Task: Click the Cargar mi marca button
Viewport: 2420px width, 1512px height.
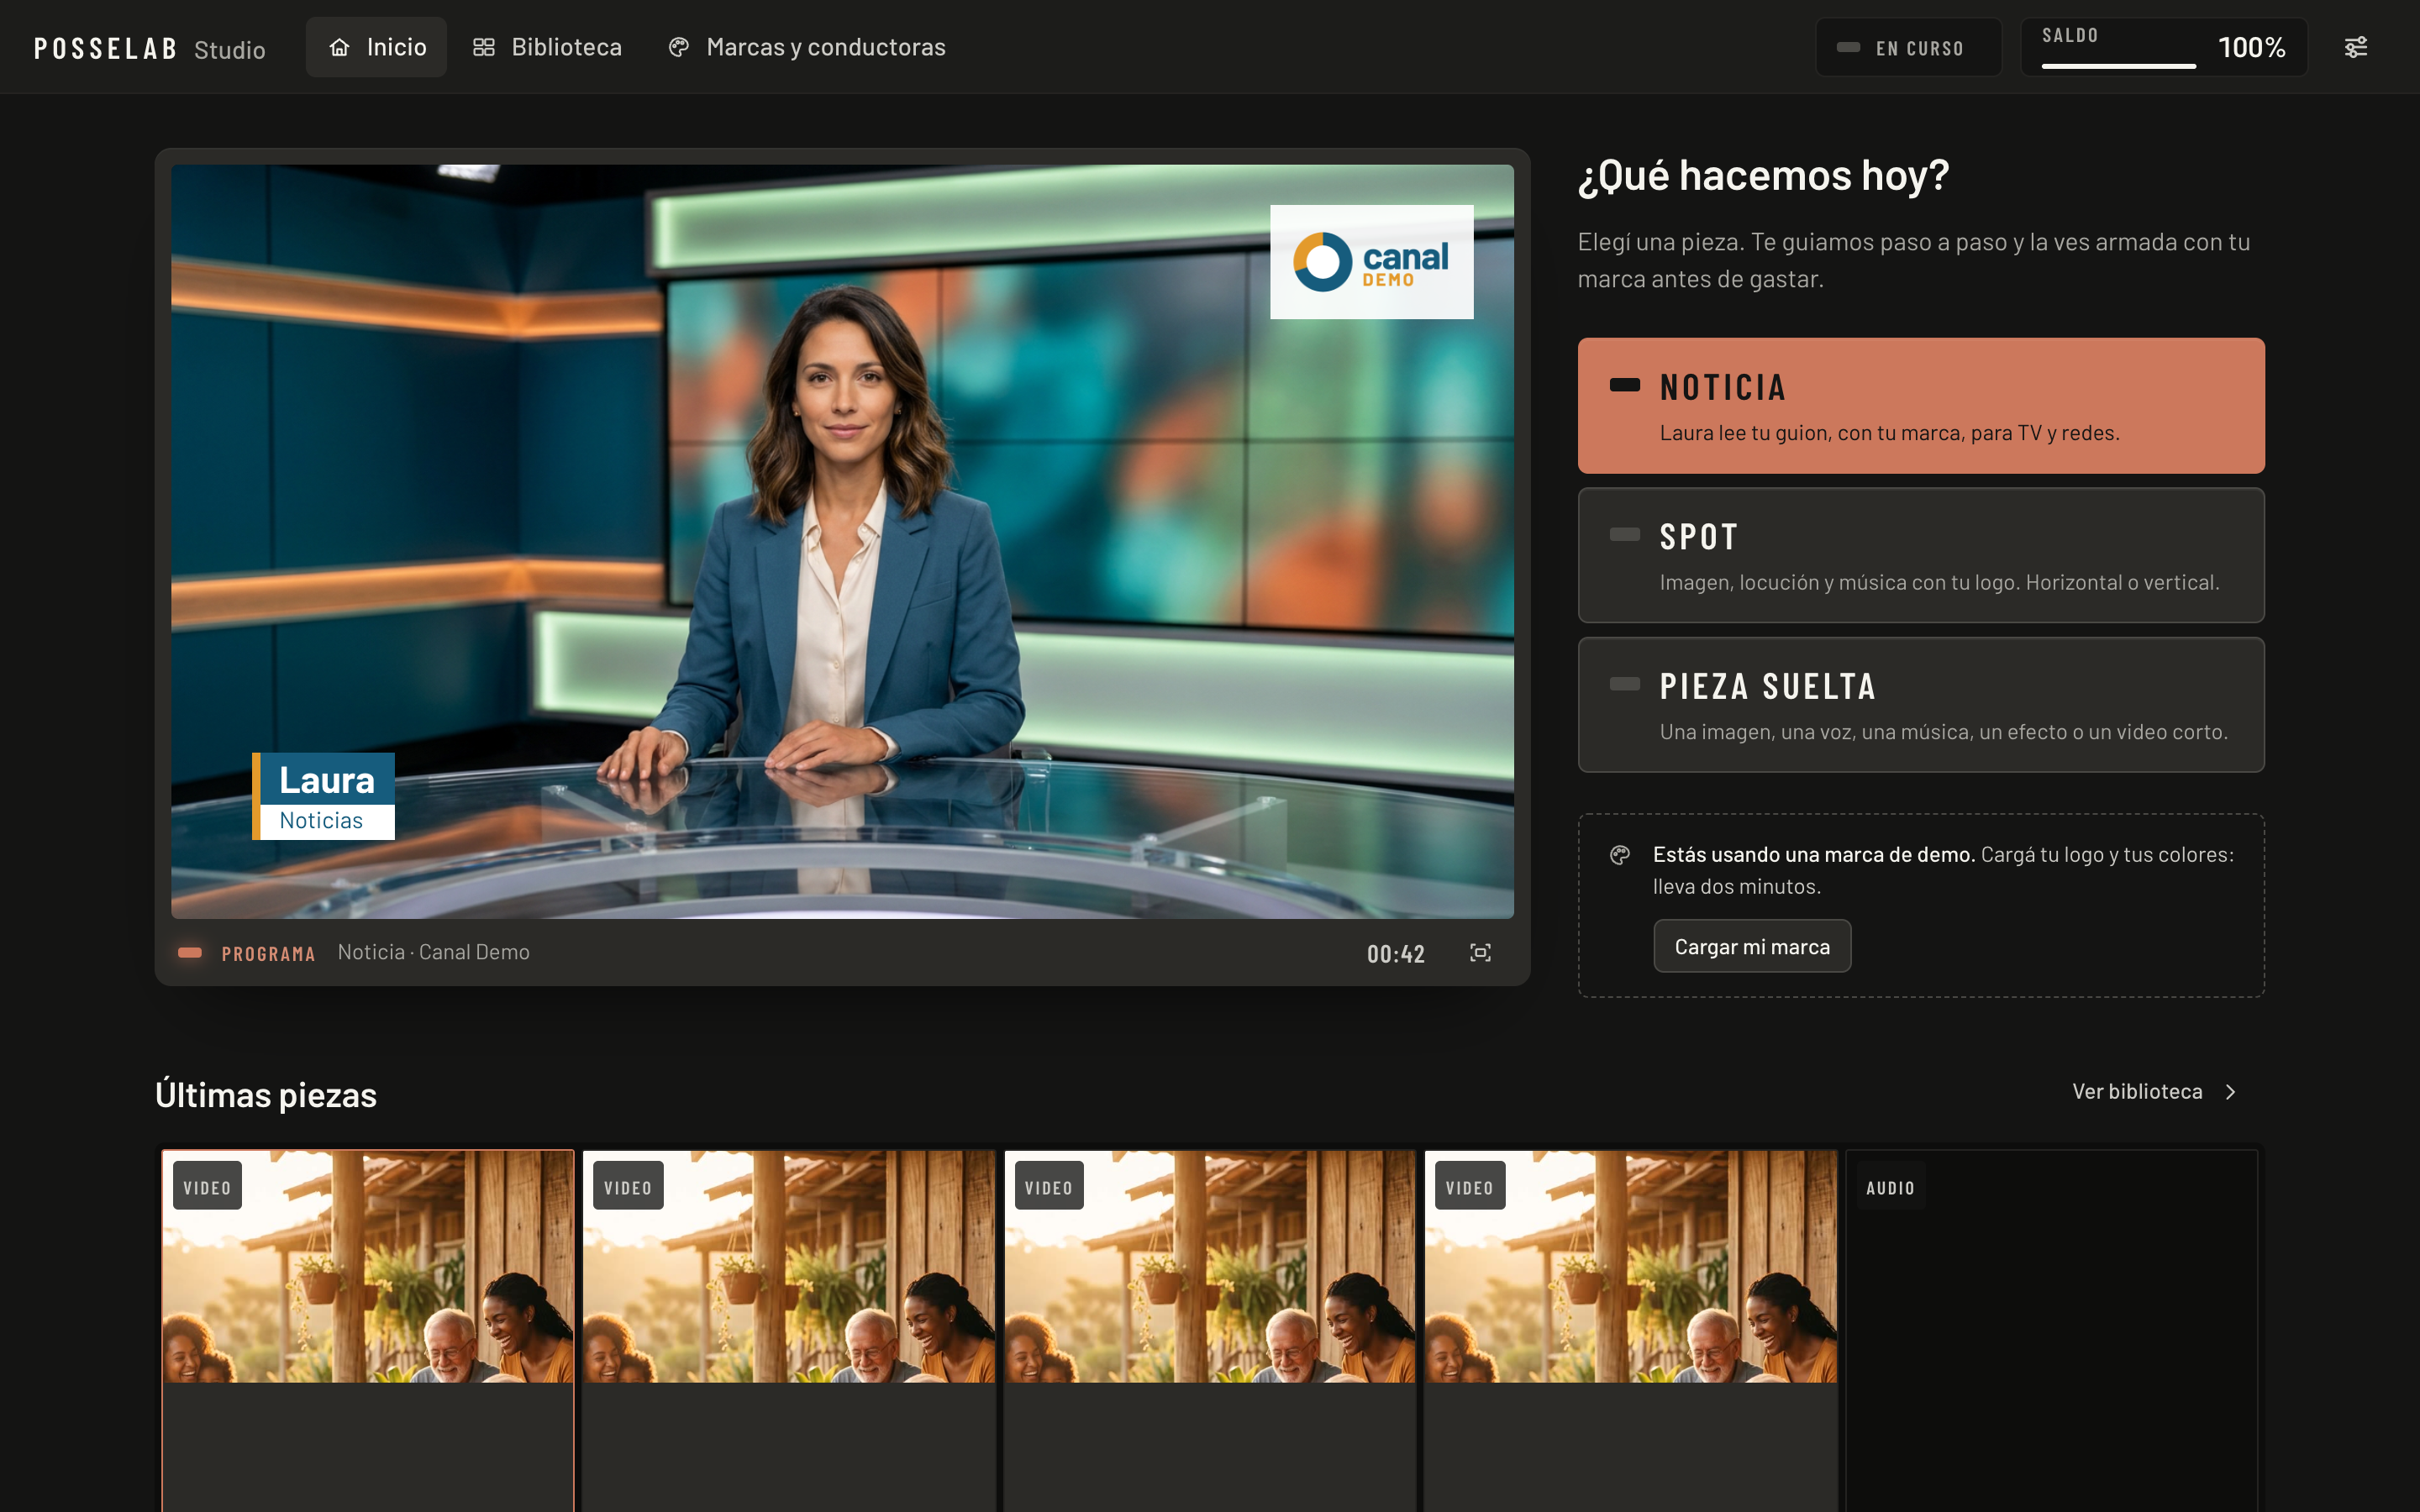Action: pos(1752,946)
